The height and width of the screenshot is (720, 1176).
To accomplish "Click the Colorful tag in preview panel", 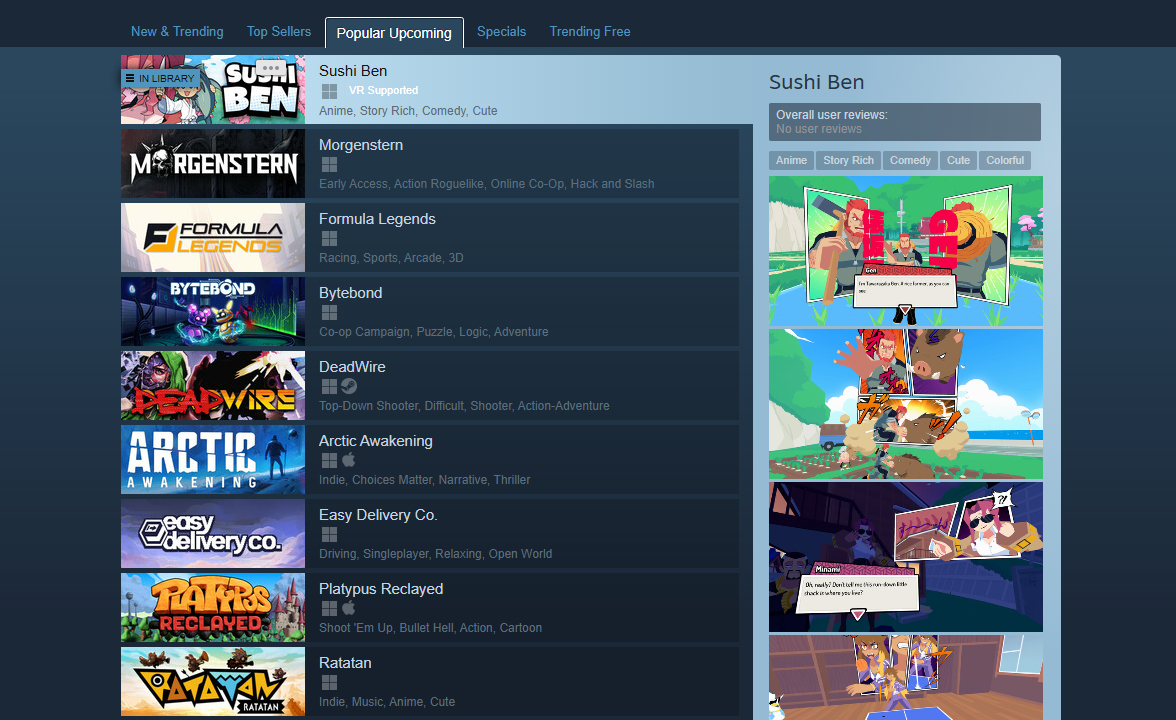I will 1004,160.
